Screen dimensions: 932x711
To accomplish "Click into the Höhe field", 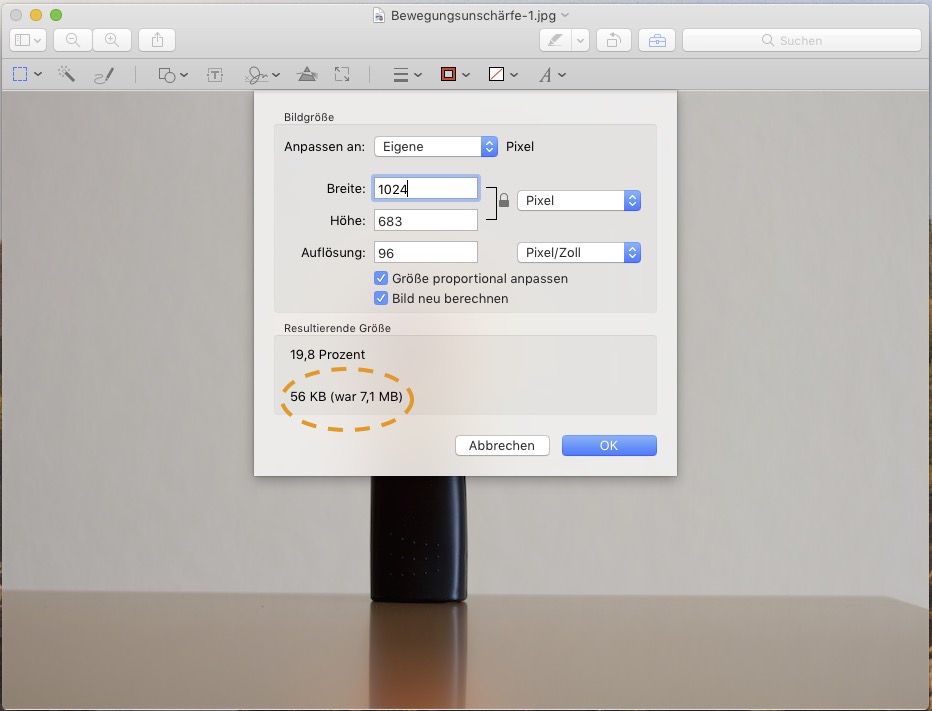I will coord(426,221).
